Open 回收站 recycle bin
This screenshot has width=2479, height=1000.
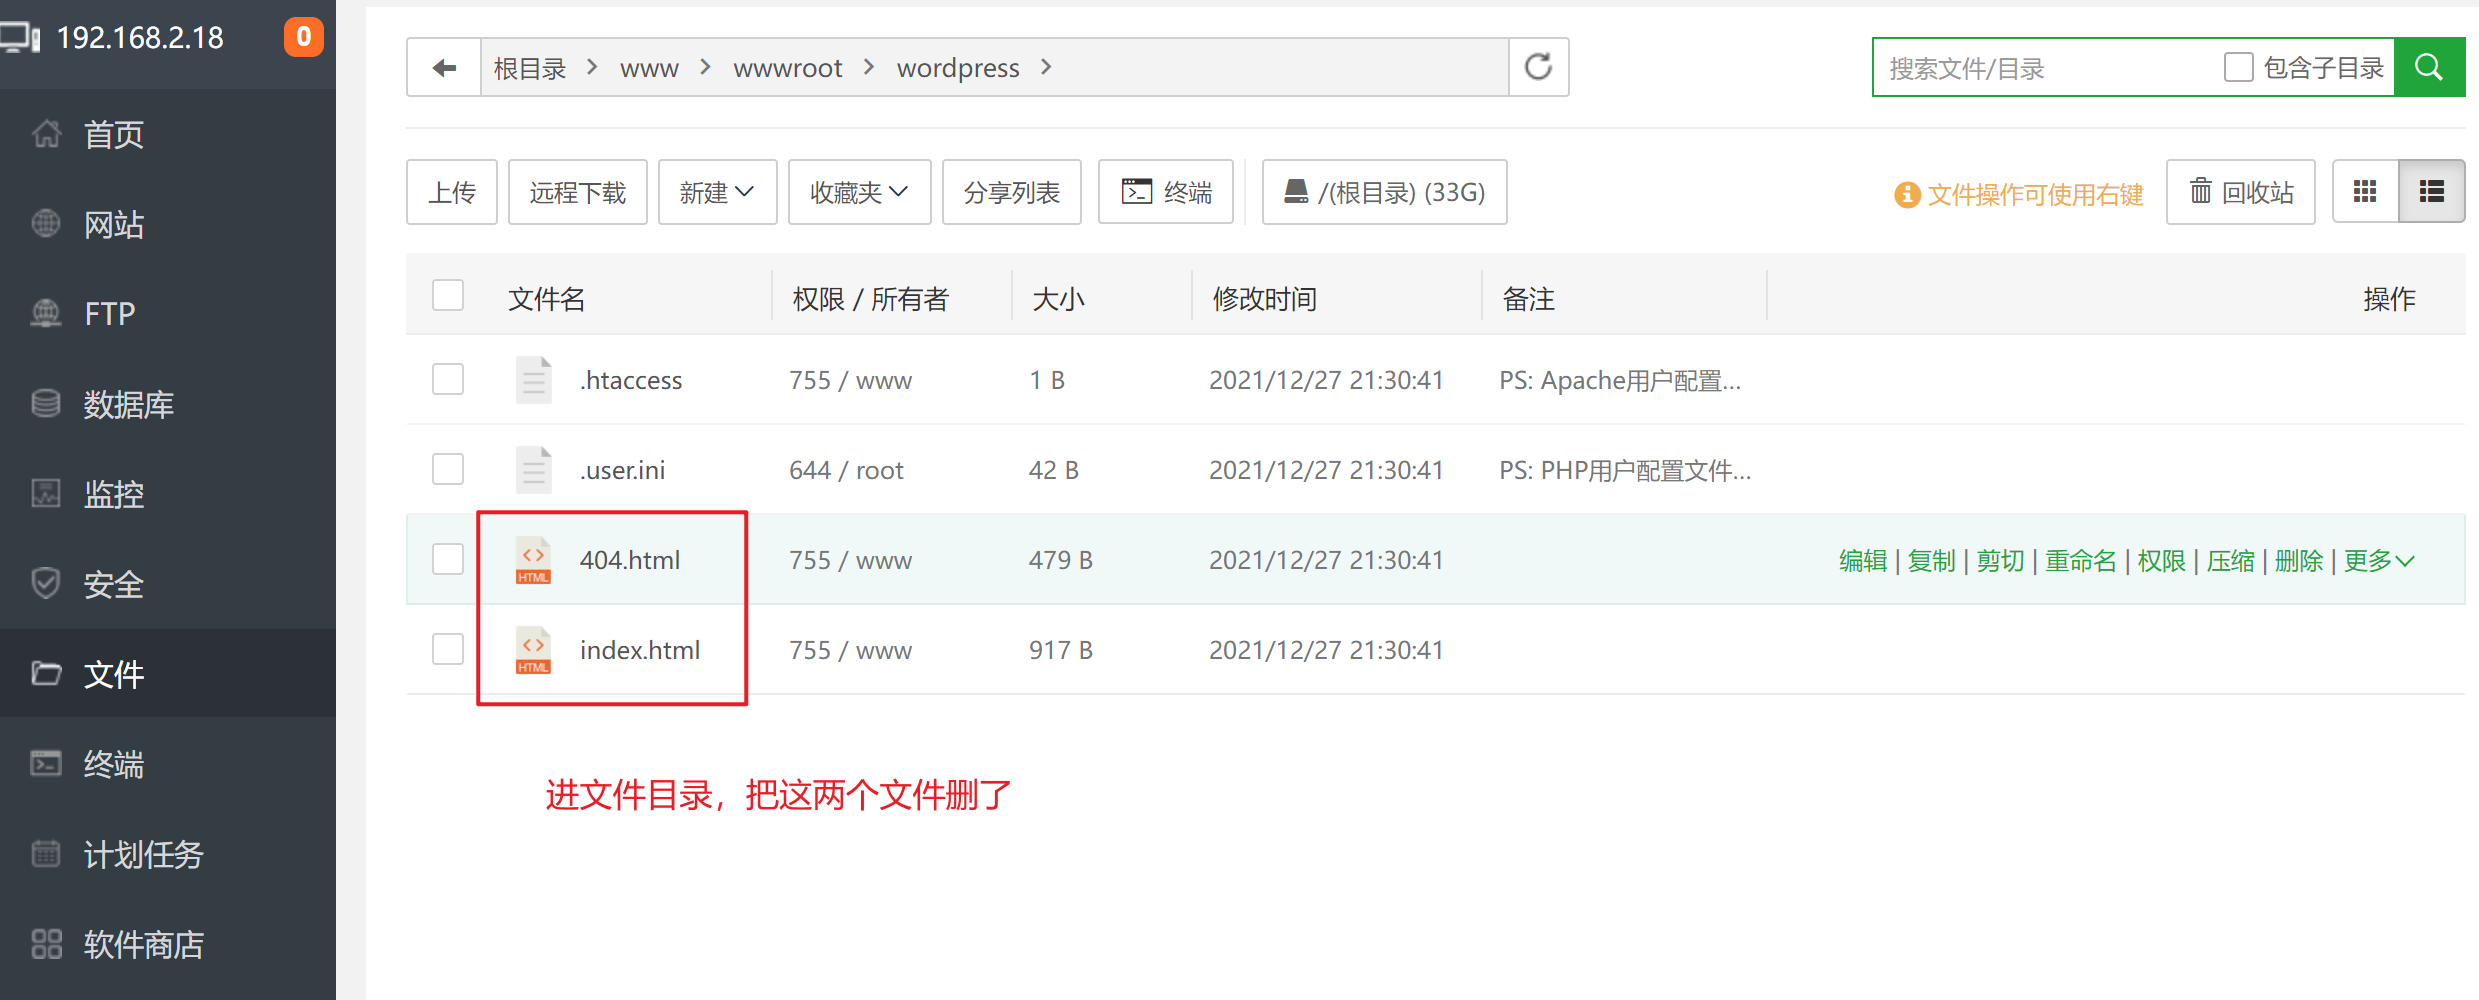tap(2241, 192)
